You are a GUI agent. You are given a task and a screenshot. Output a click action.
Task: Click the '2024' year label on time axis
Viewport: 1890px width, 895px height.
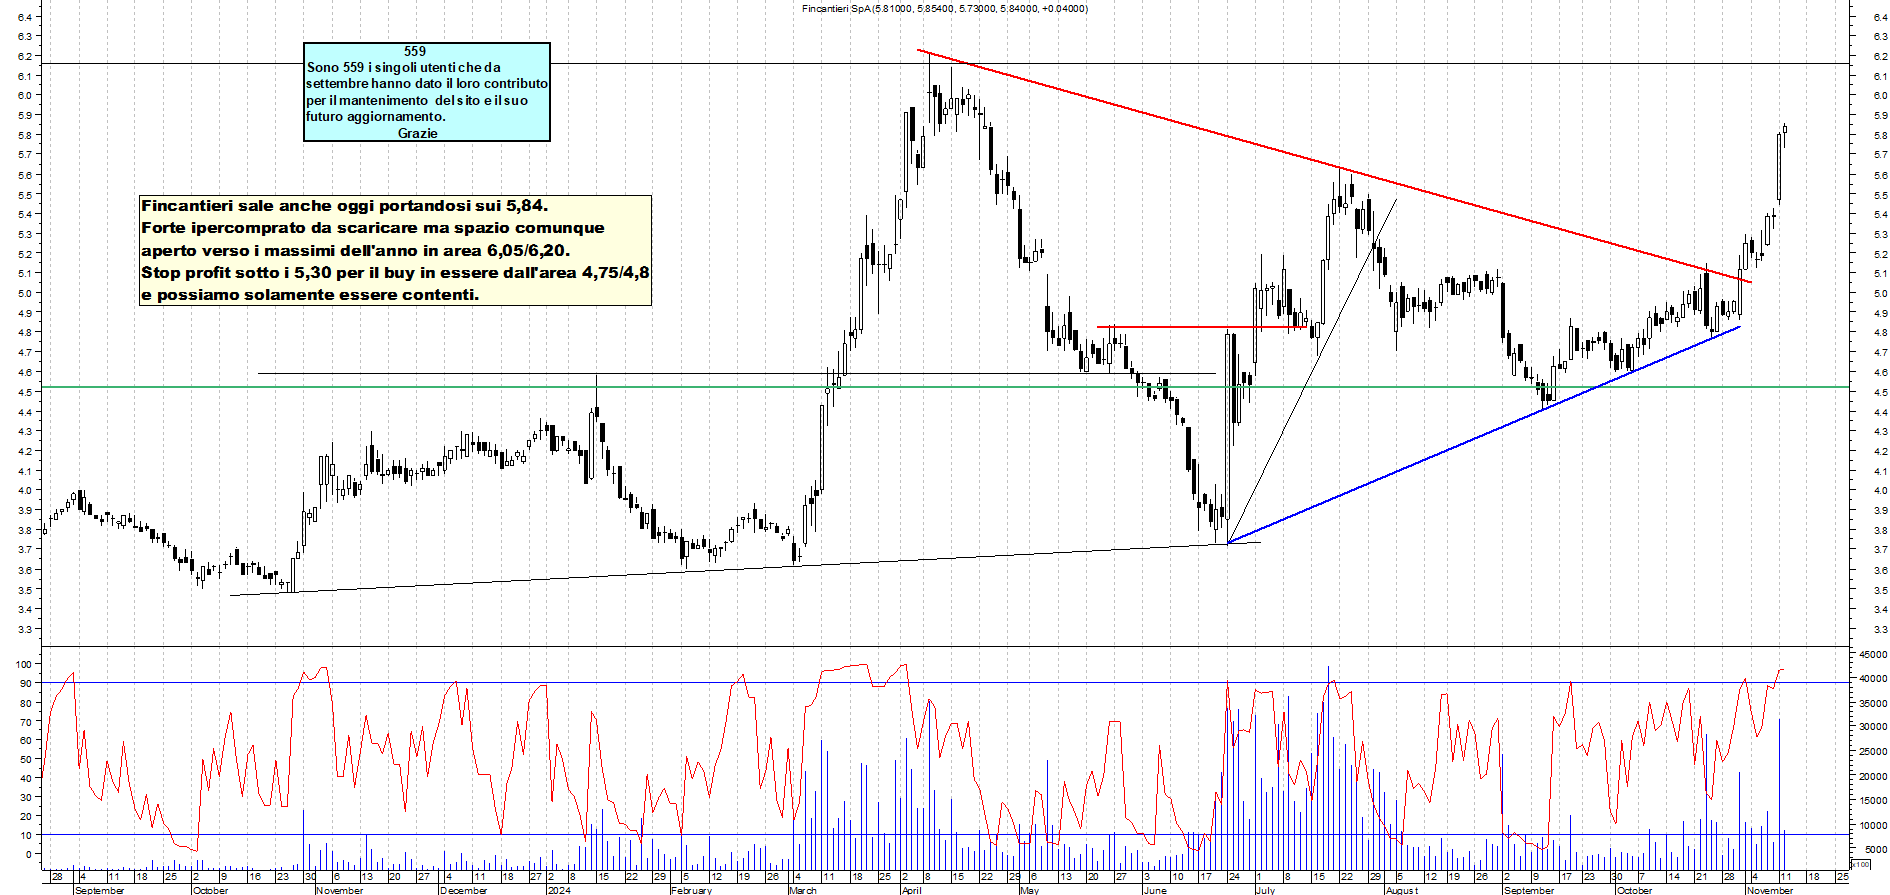coord(559,890)
